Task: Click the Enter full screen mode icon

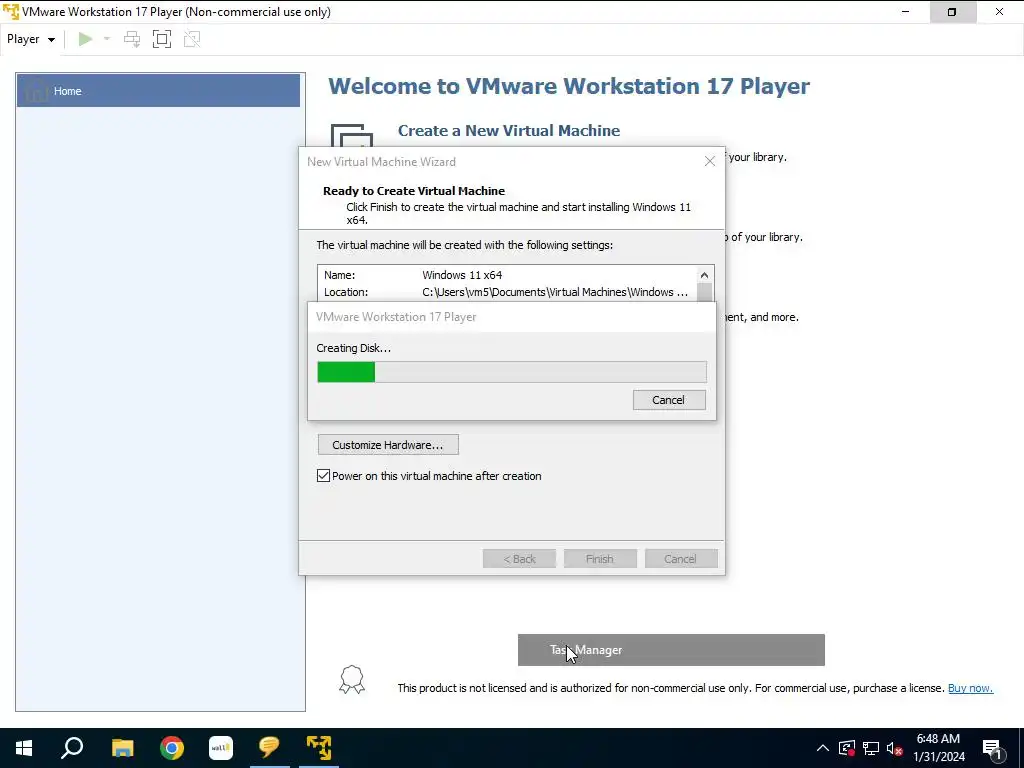Action: [x=162, y=39]
